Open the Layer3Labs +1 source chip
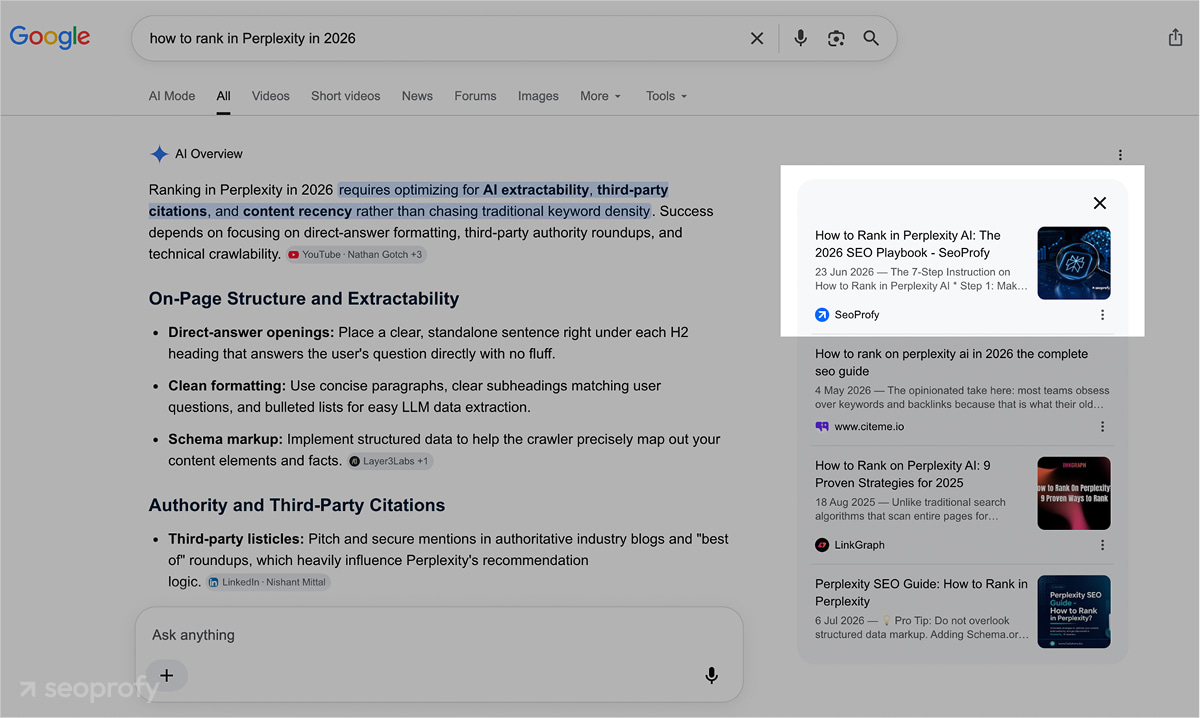This screenshot has height=718, width=1200. pyautogui.click(x=390, y=461)
